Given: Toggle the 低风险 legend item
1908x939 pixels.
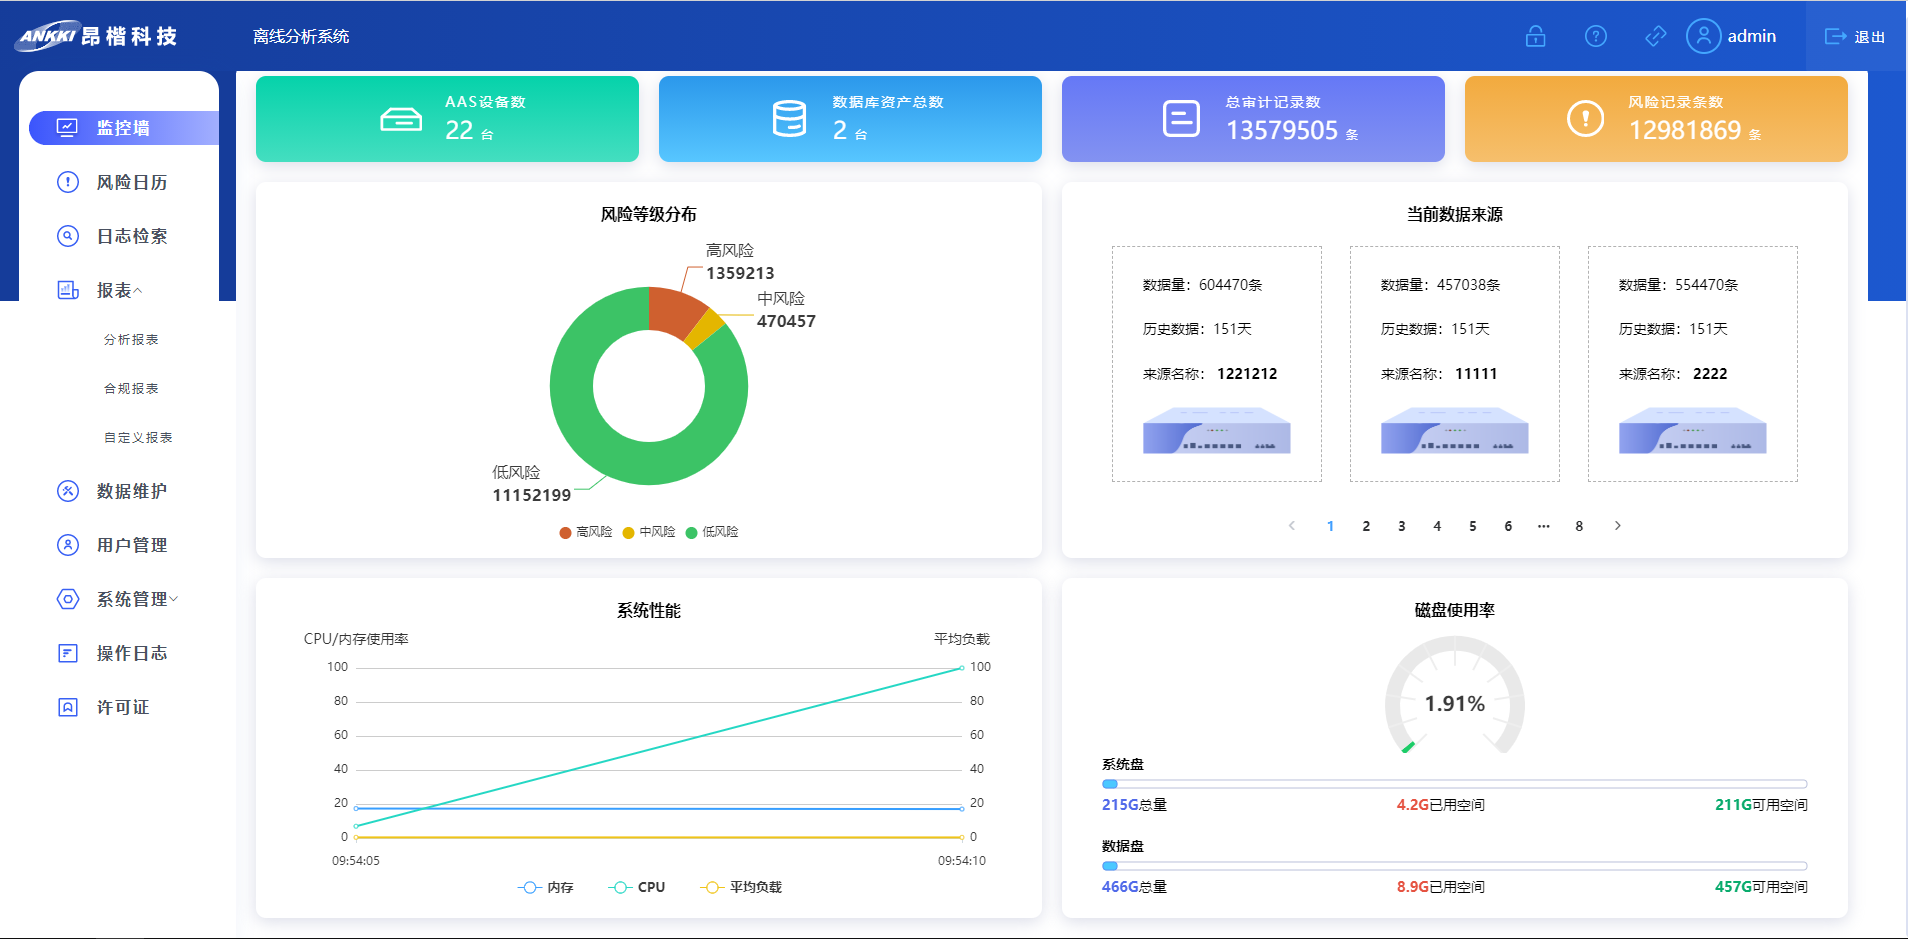Looking at the screenshot, I should click(x=712, y=532).
